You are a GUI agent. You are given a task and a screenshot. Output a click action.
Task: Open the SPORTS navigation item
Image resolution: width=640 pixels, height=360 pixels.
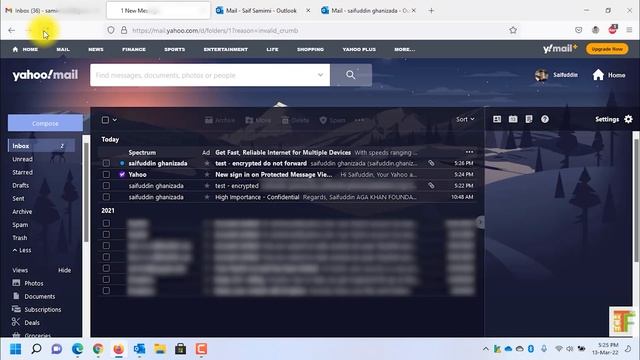(x=175, y=49)
